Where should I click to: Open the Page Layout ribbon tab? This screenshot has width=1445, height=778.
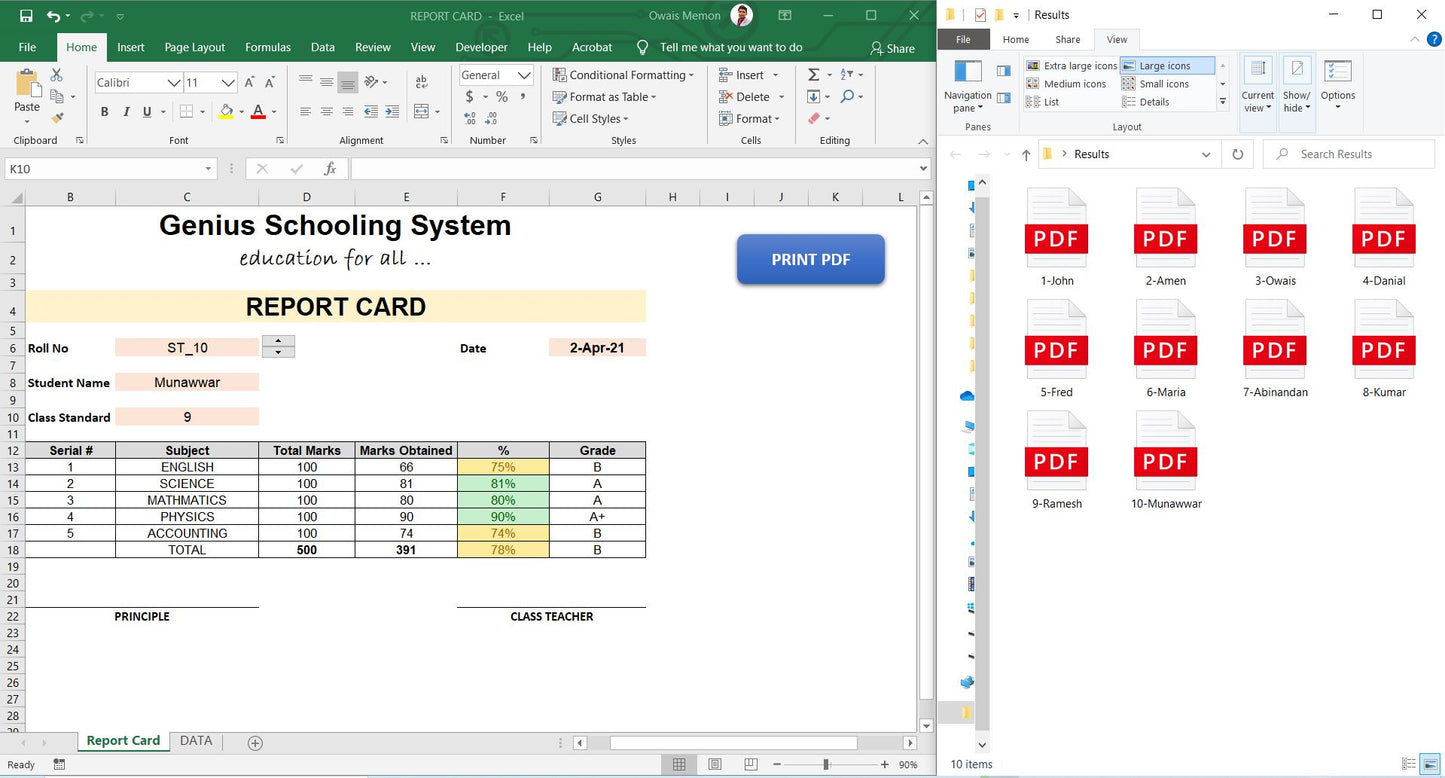(x=195, y=47)
